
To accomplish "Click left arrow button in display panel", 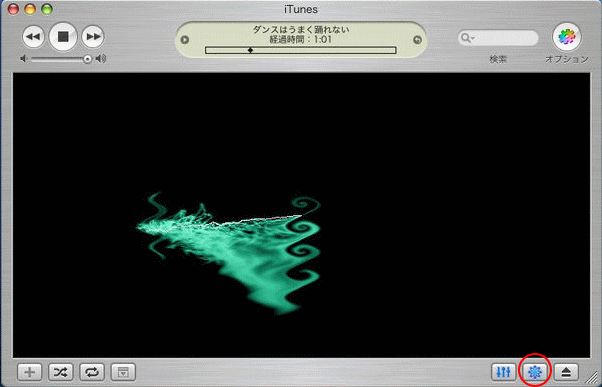I will (185, 40).
